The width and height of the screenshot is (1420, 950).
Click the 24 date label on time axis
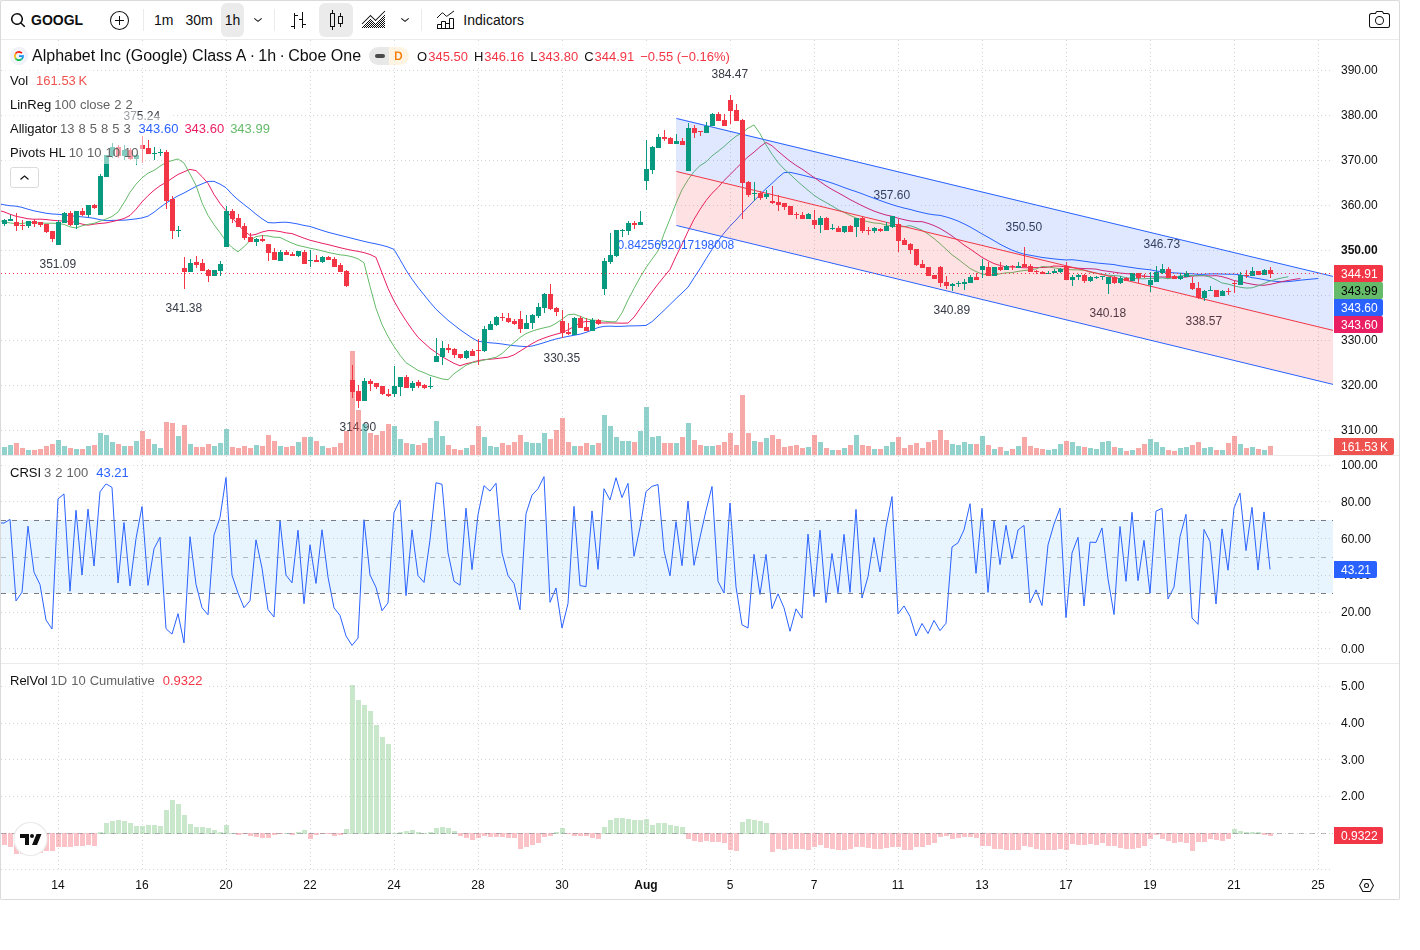394,885
